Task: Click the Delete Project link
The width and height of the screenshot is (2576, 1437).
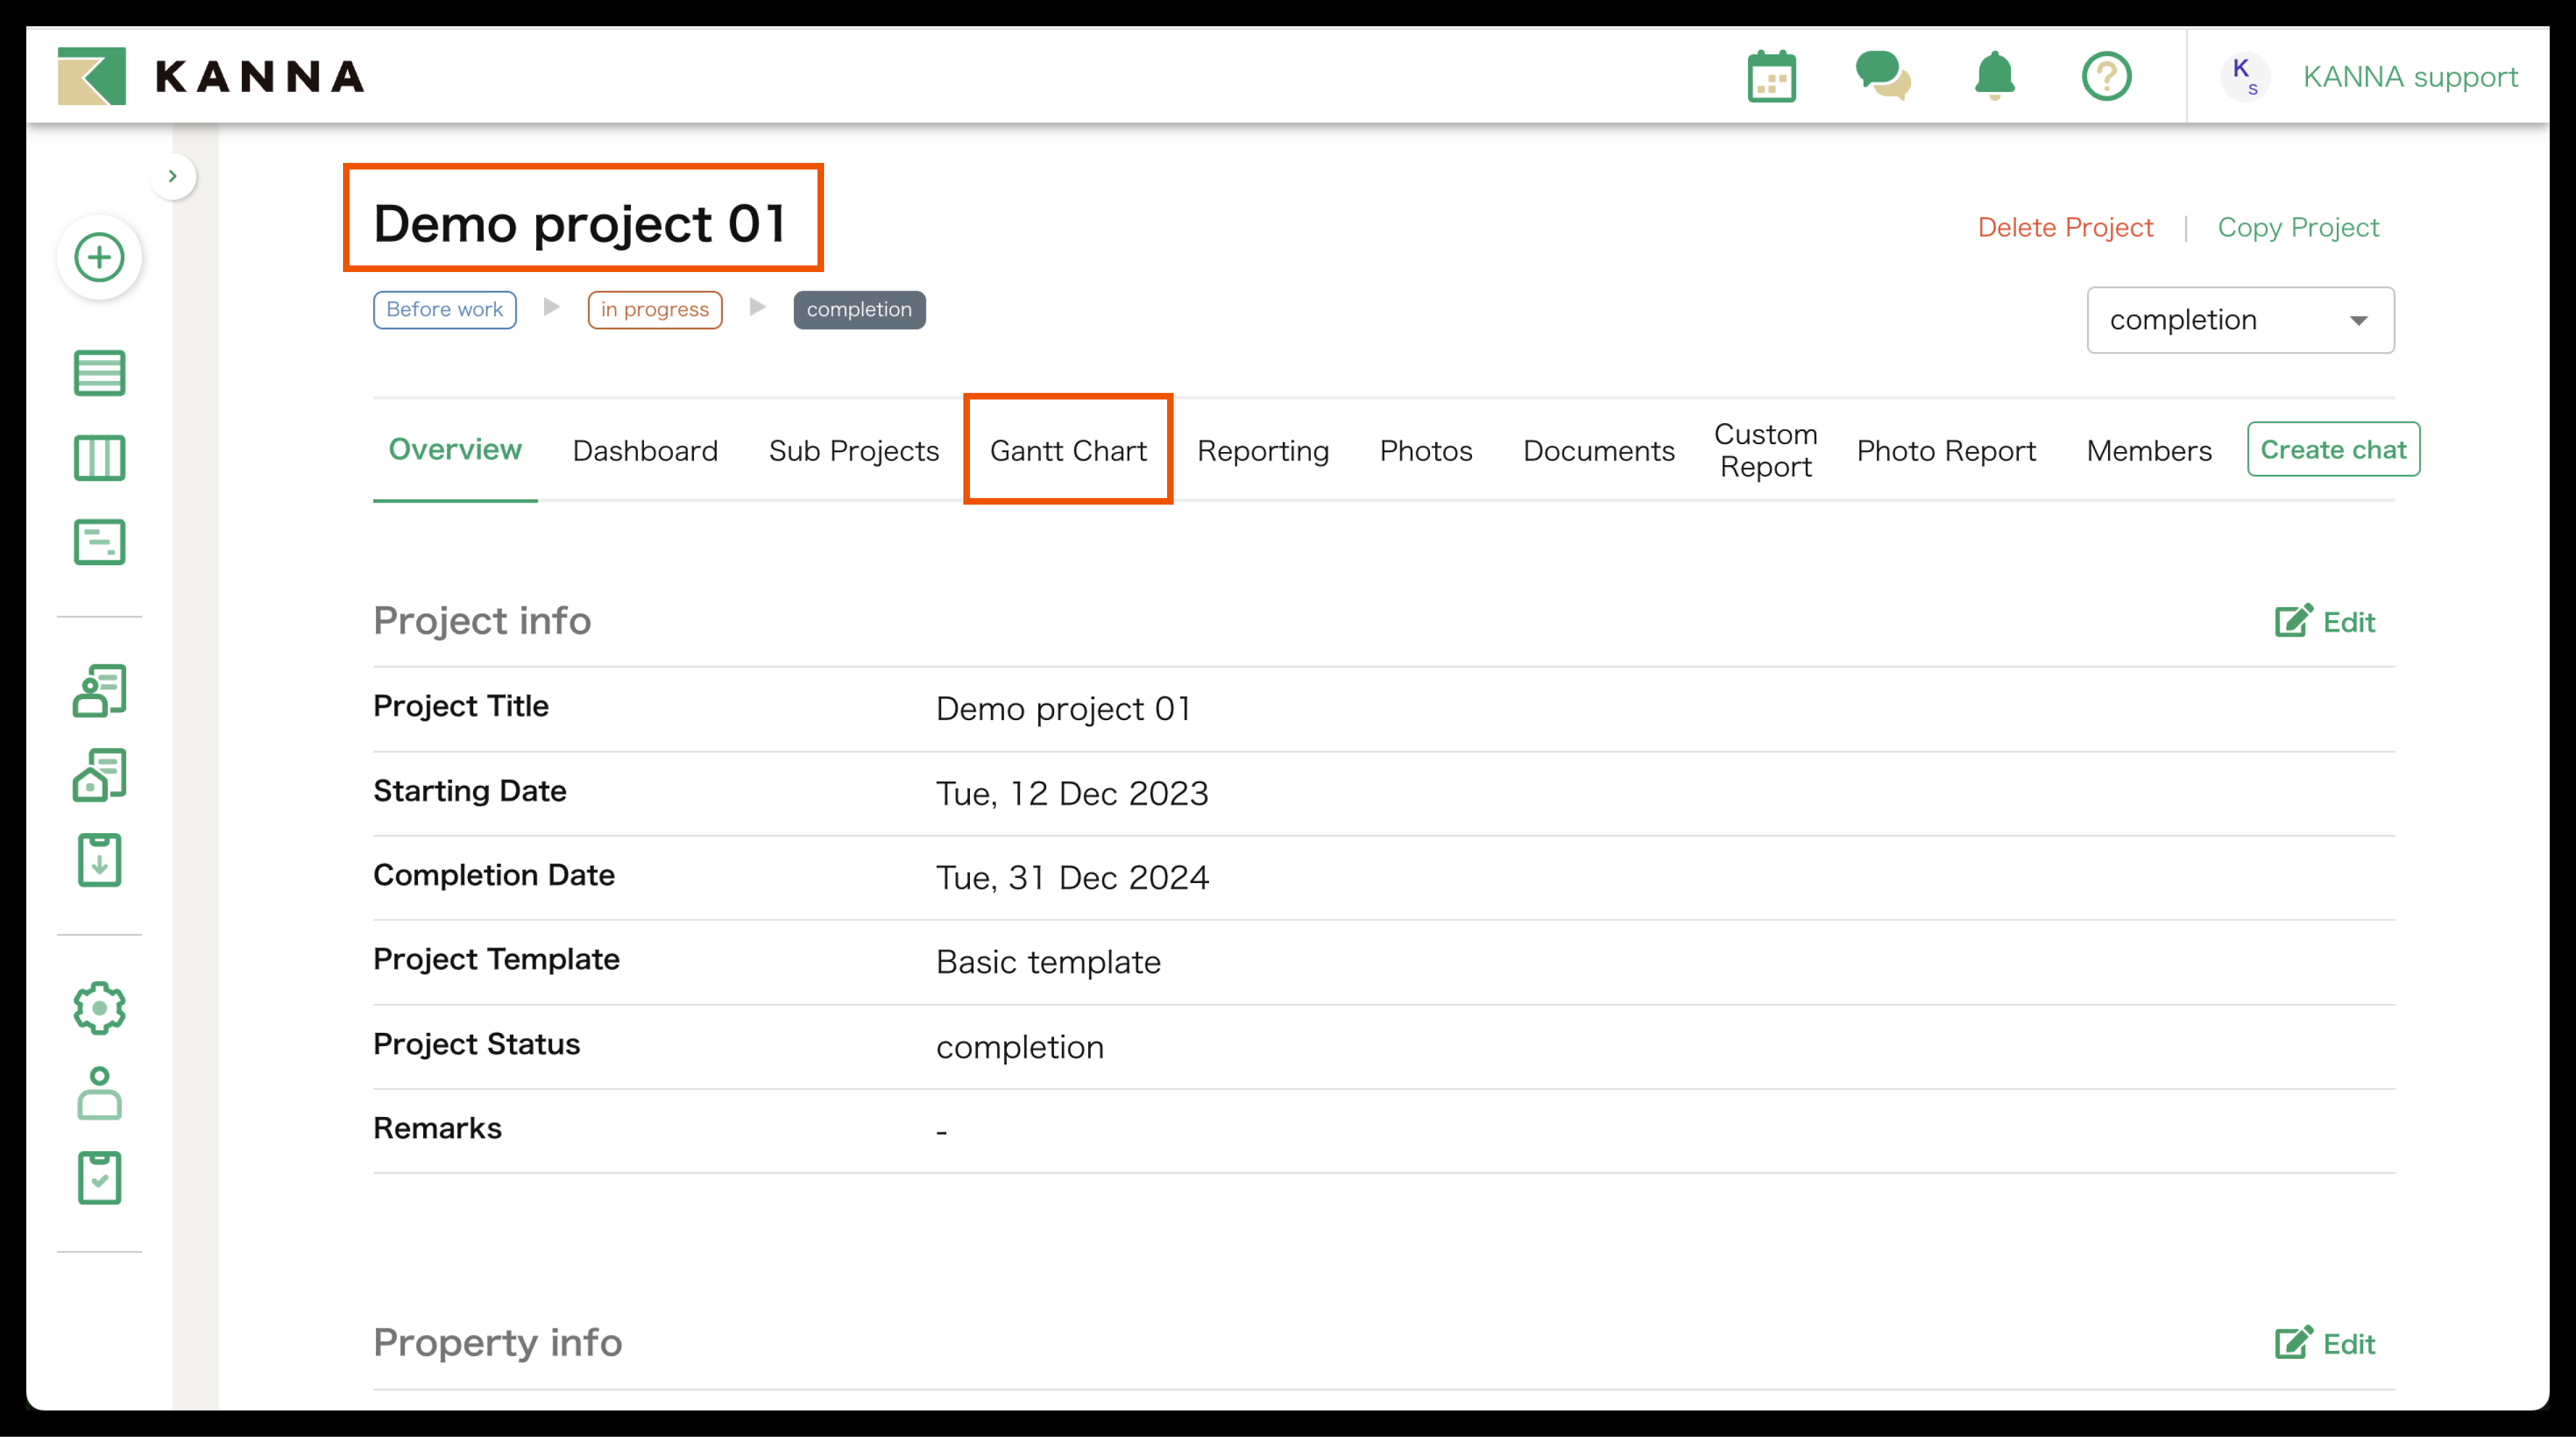Action: pyautogui.click(x=2064, y=228)
